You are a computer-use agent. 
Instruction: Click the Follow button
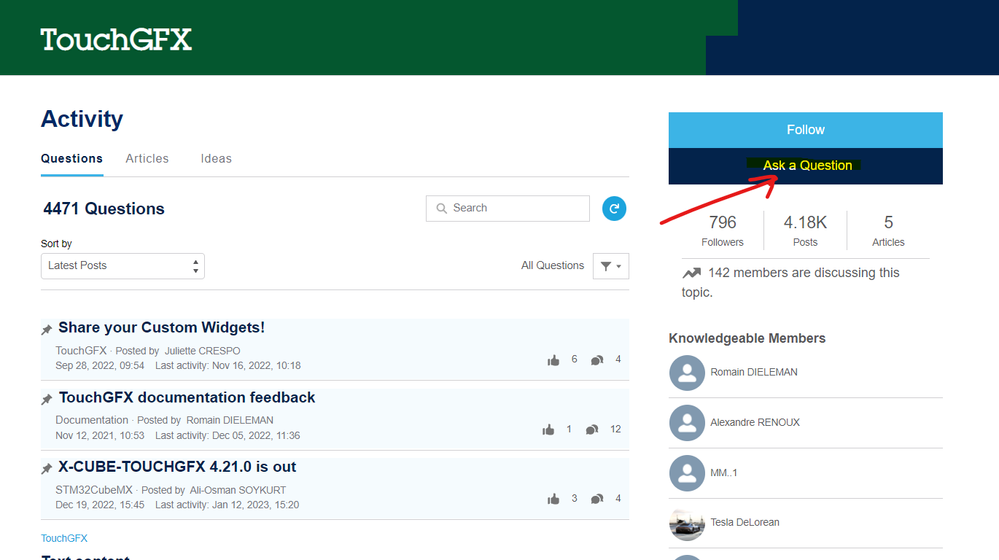click(x=805, y=130)
